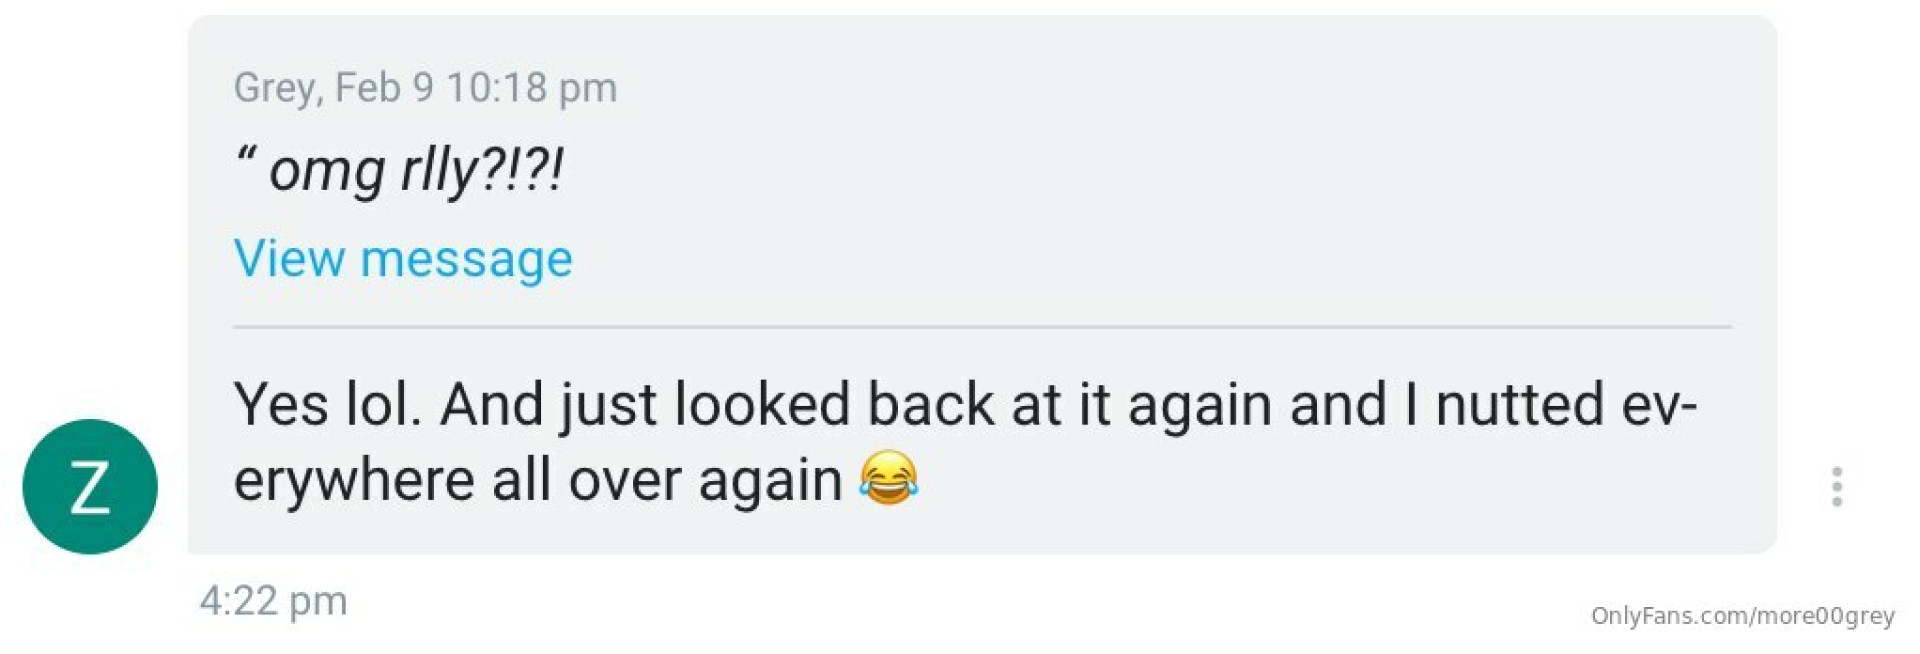Click the word 'View' in the blue link
The height and width of the screenshot is (654, 1920).
[289, 259]
